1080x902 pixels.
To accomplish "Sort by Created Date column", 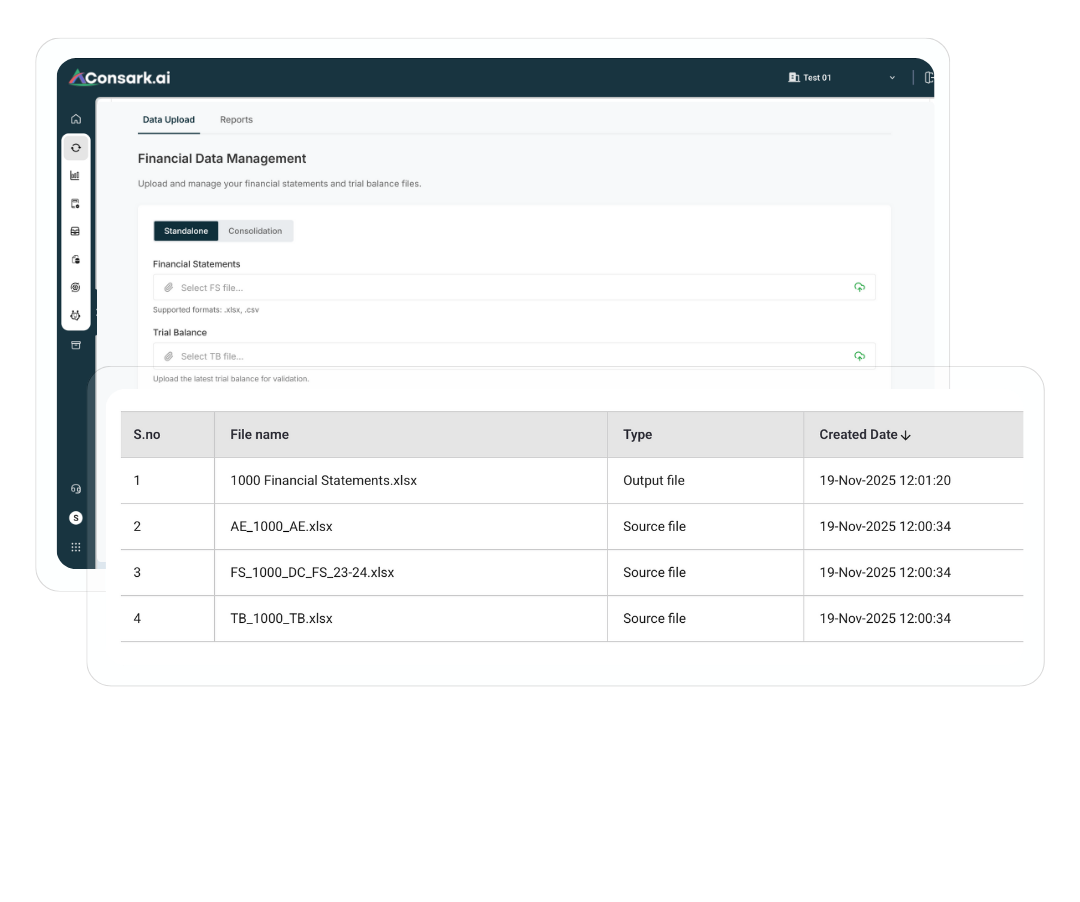I will point(865,435).
